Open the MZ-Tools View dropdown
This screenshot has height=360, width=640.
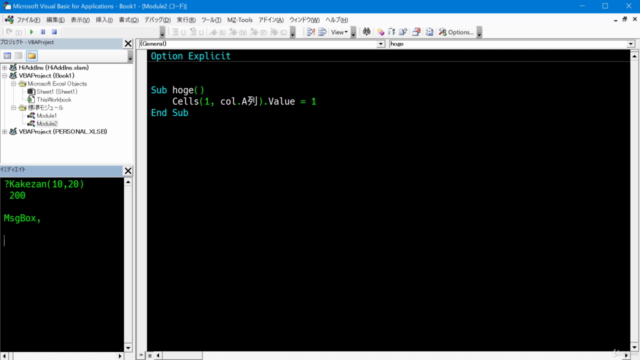pos(339,32)
